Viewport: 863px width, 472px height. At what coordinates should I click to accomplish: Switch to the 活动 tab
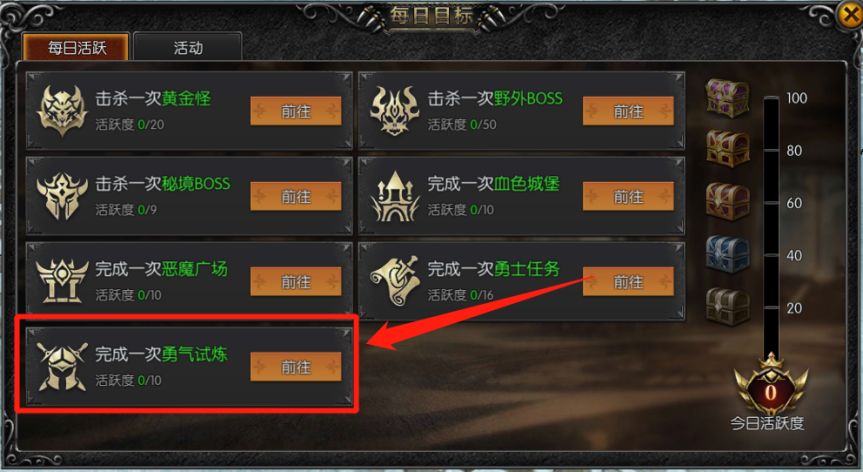pyautogui.click(x=188, y=47)
